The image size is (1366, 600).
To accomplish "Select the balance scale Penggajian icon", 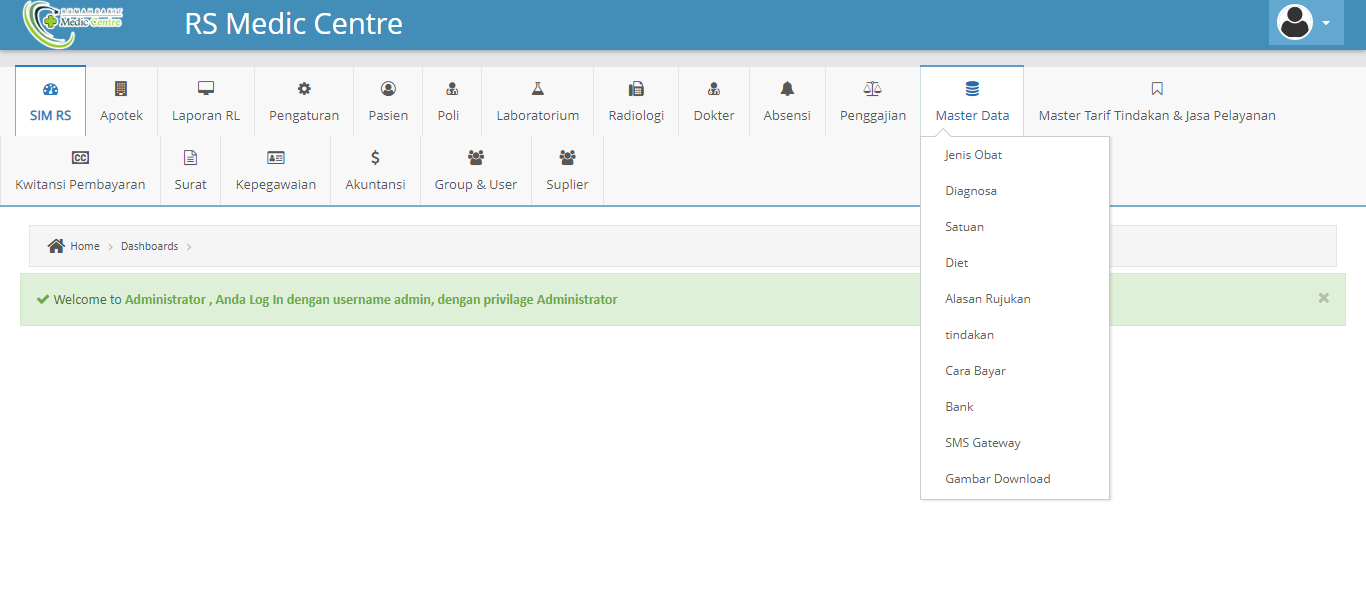I will tap(872, 89).
